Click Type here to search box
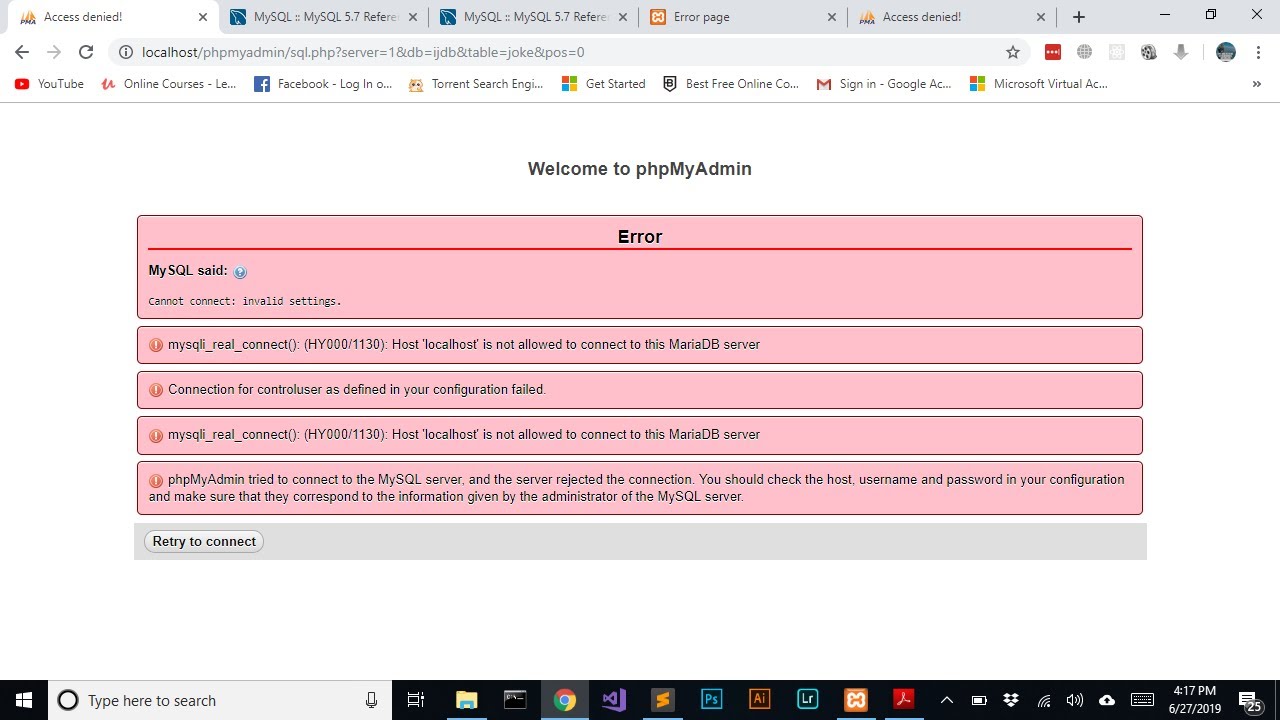Viewport: 1280px width, 720px height. [x=219, y=700]
